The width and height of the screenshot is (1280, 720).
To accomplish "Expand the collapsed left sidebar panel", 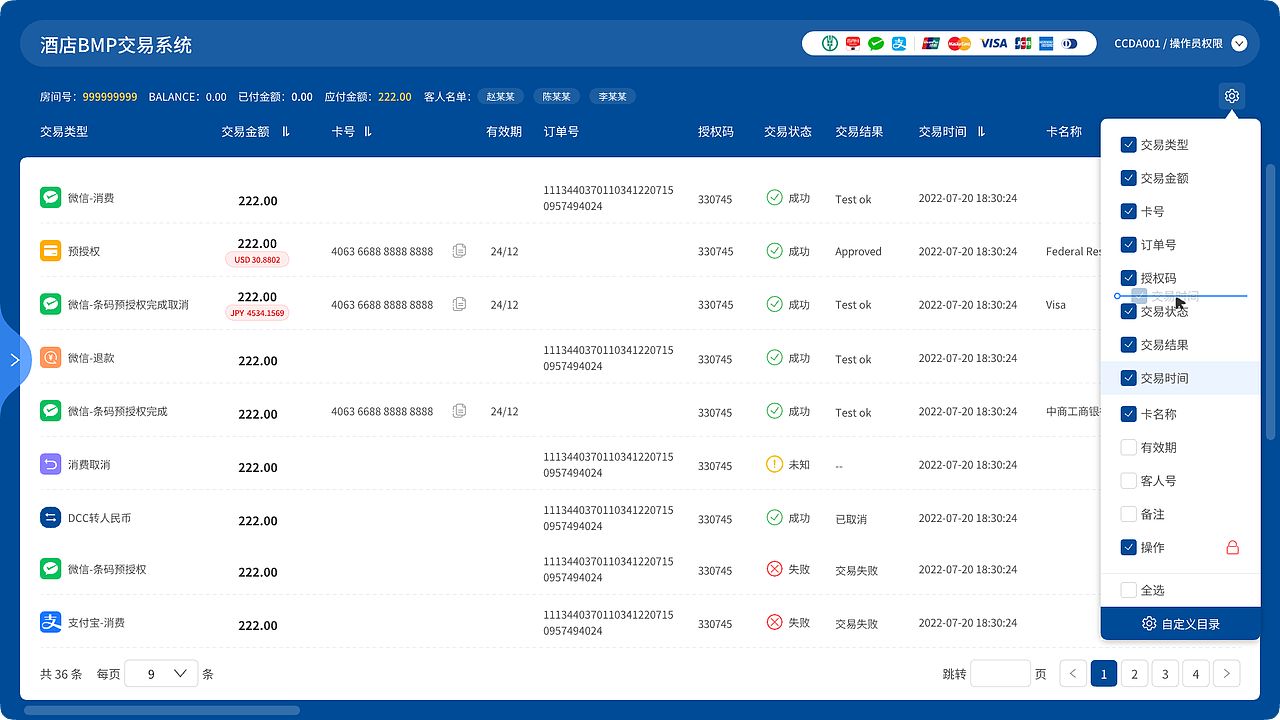I will coord(16,360).
